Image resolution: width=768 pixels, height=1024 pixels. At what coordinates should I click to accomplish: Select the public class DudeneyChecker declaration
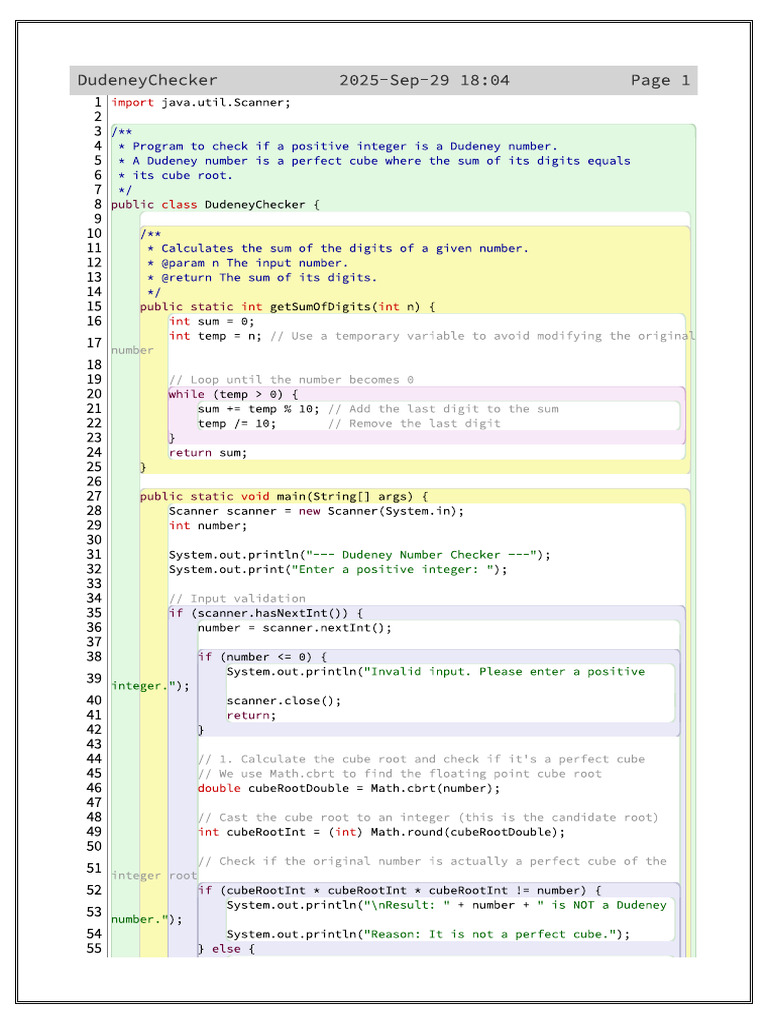click(x=215, y=204)
